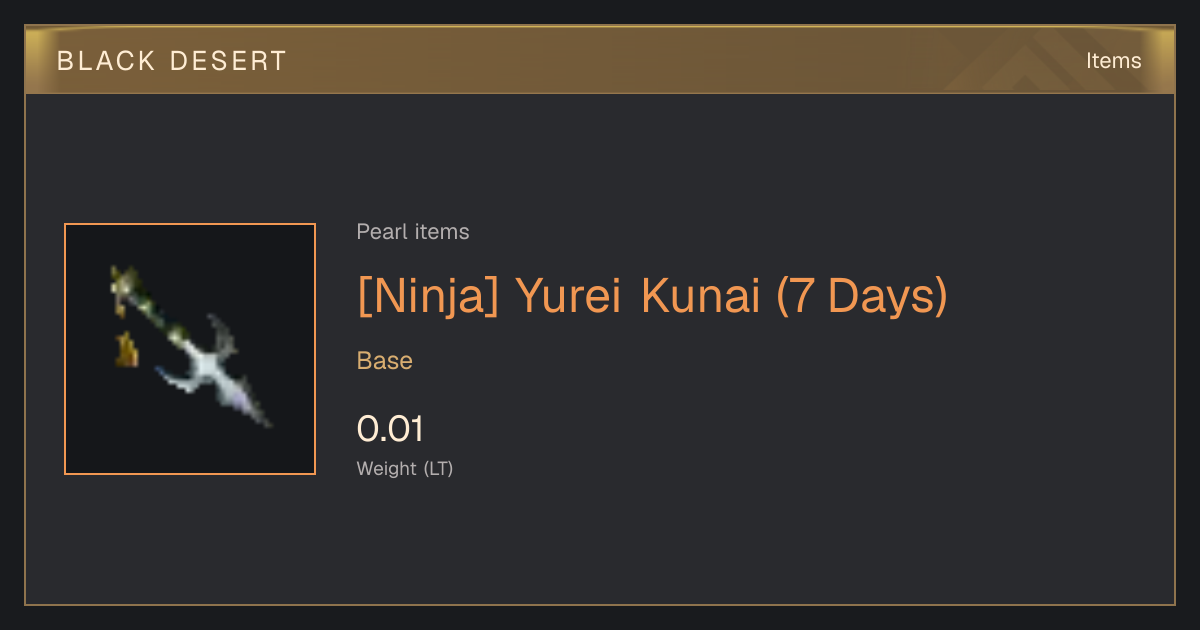The image size is (1200, 630).
Task: Click the Weight (LT) label
Action: [x=405, y=468]
